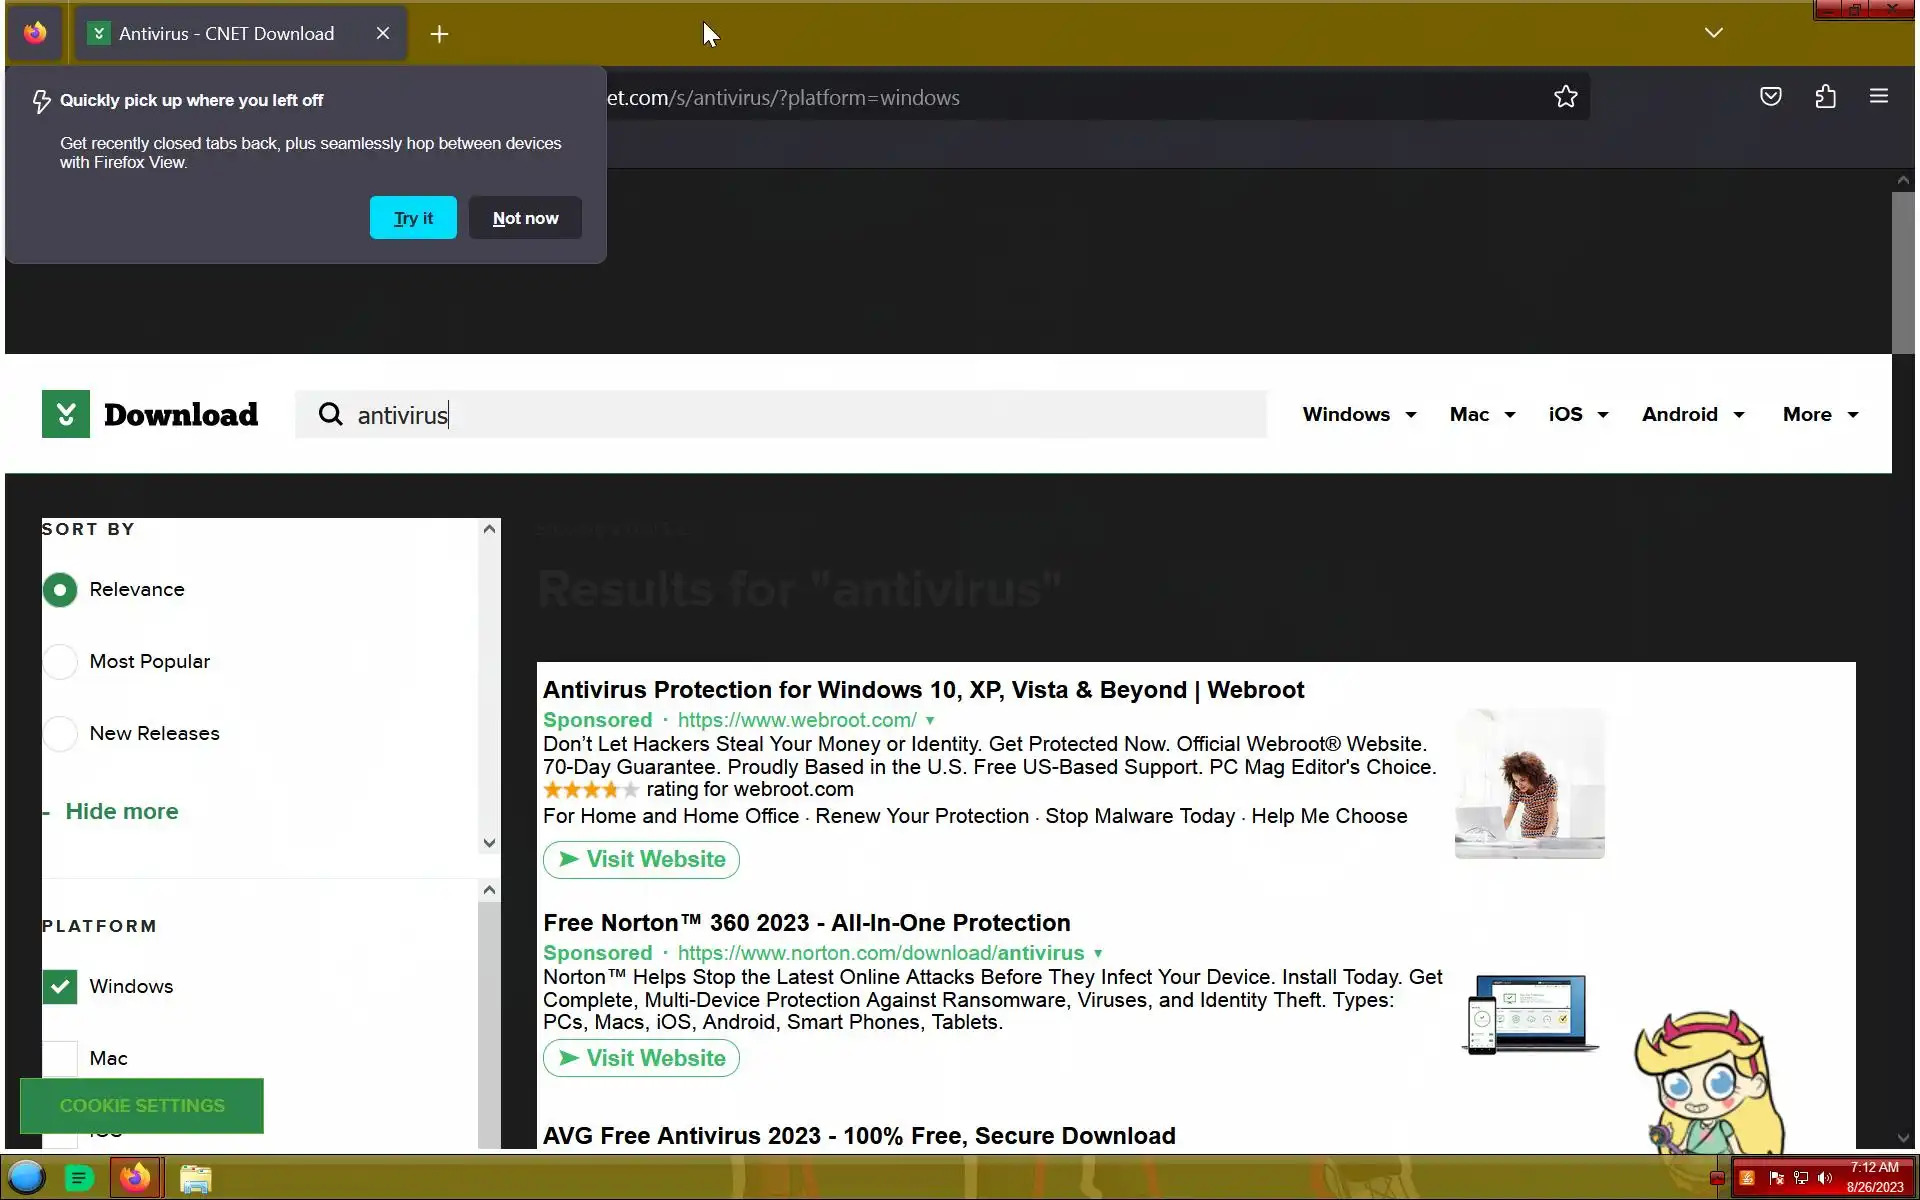Open Save to Pocket icon
1920x1200 pixels.
(1770, 97)
